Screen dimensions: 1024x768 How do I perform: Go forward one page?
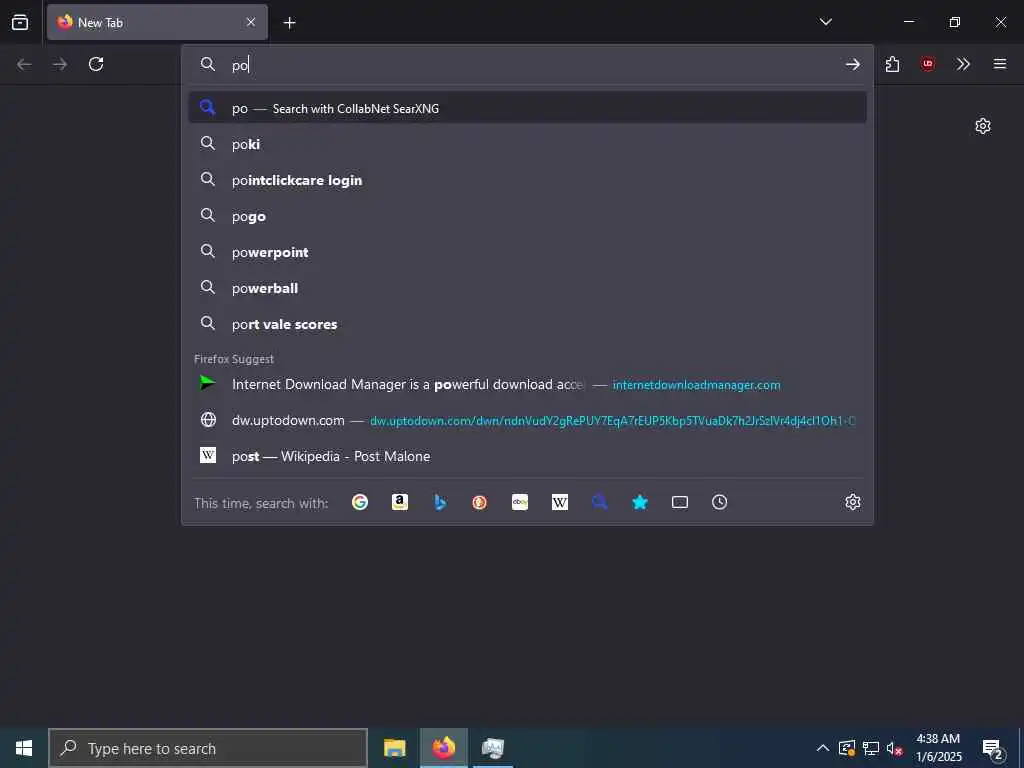[x=60, y=64]
